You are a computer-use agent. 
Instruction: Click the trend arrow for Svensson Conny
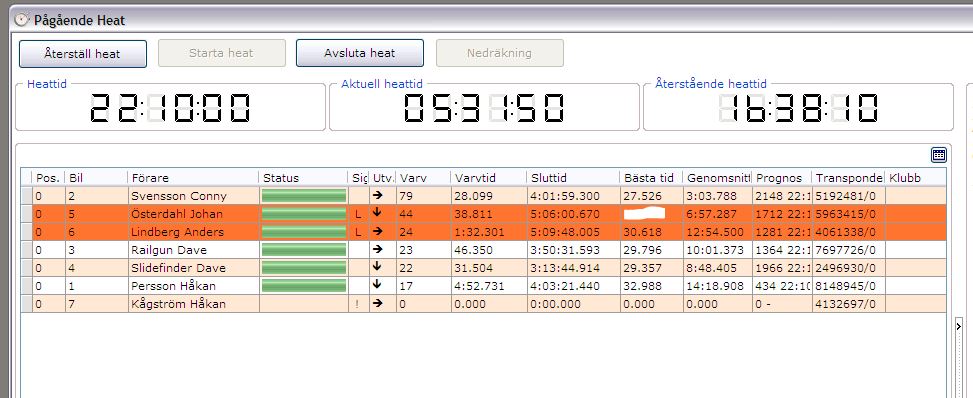coord(377,195)
